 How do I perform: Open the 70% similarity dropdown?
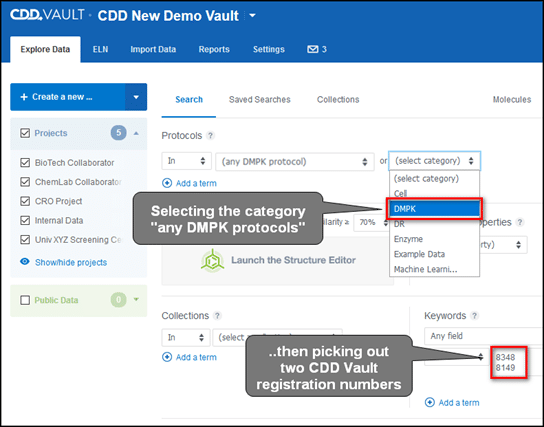click(x=372, y=222)
